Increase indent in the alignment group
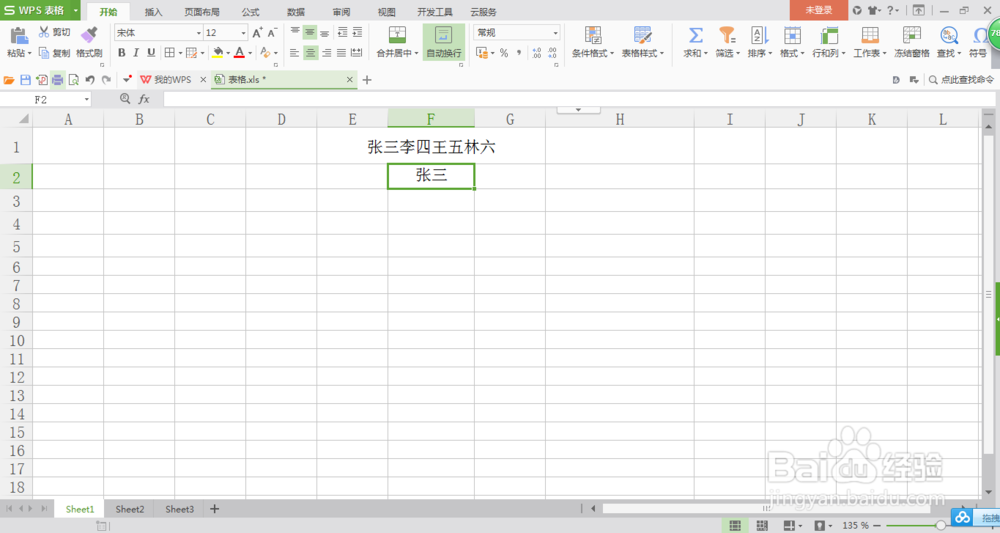The width and height of the screenshot is (1000, 533). pyautogui.click(x=357, y=32)
